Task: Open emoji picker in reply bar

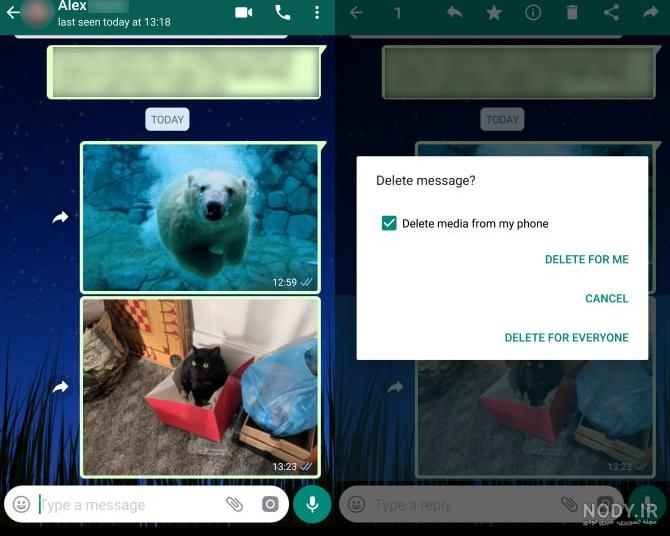Action: (x=356, y=504)
